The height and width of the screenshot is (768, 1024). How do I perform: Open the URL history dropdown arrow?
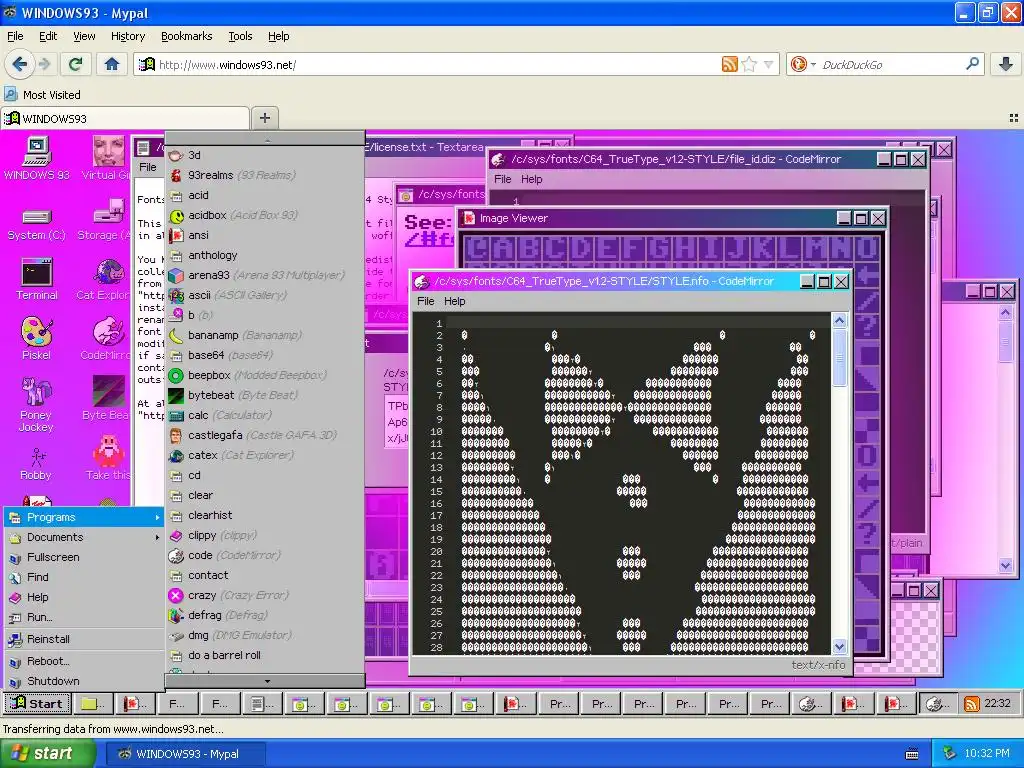pos(769,64)
